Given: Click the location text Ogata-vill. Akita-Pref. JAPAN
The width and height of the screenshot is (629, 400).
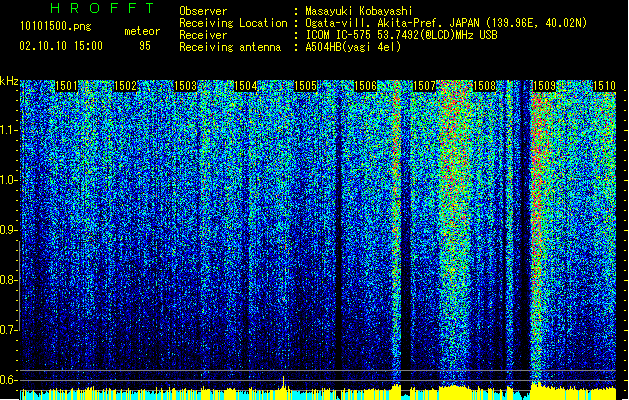Looking at the screenshot, I should 392,23.
